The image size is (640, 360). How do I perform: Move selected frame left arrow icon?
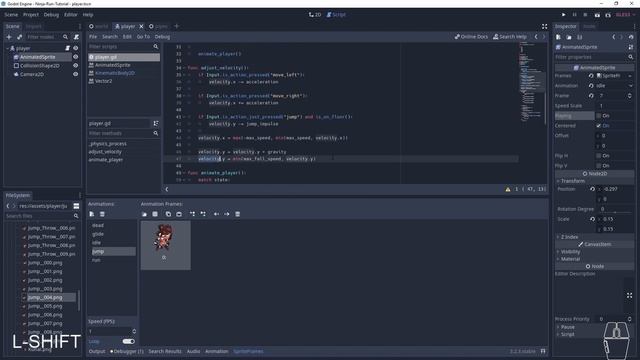point(216,214)
